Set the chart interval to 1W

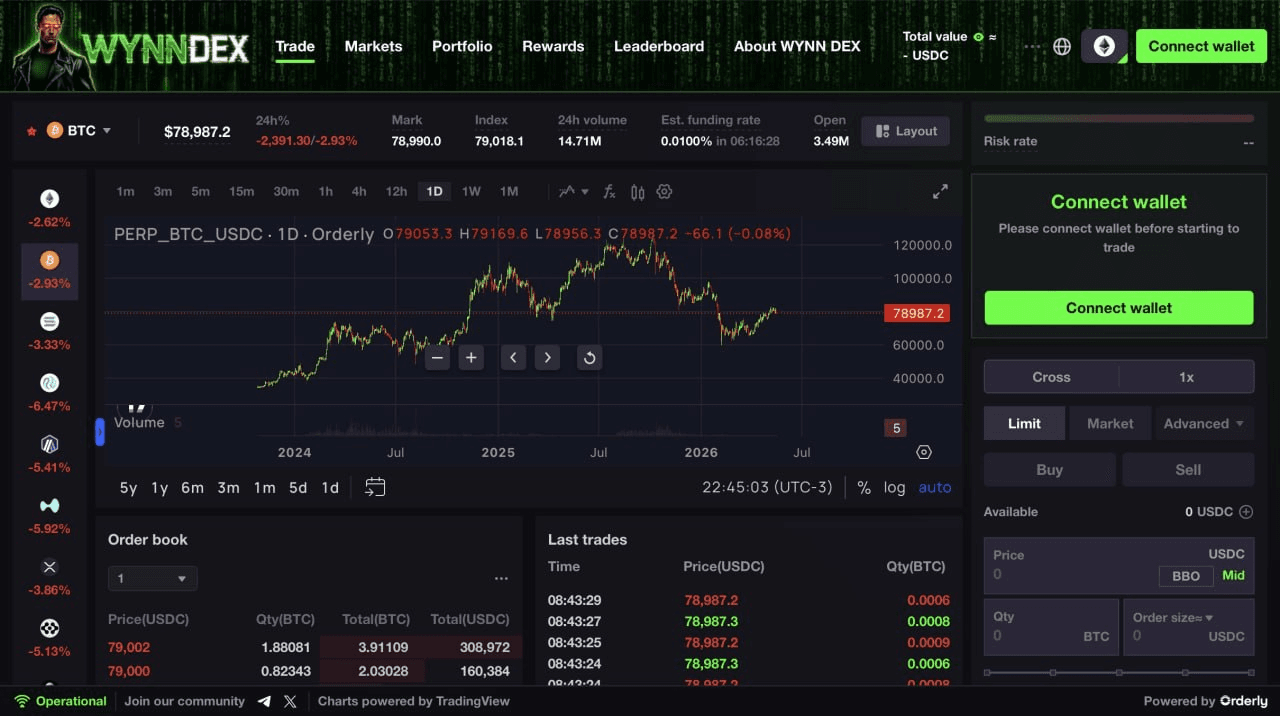click(x=471, y=191)
